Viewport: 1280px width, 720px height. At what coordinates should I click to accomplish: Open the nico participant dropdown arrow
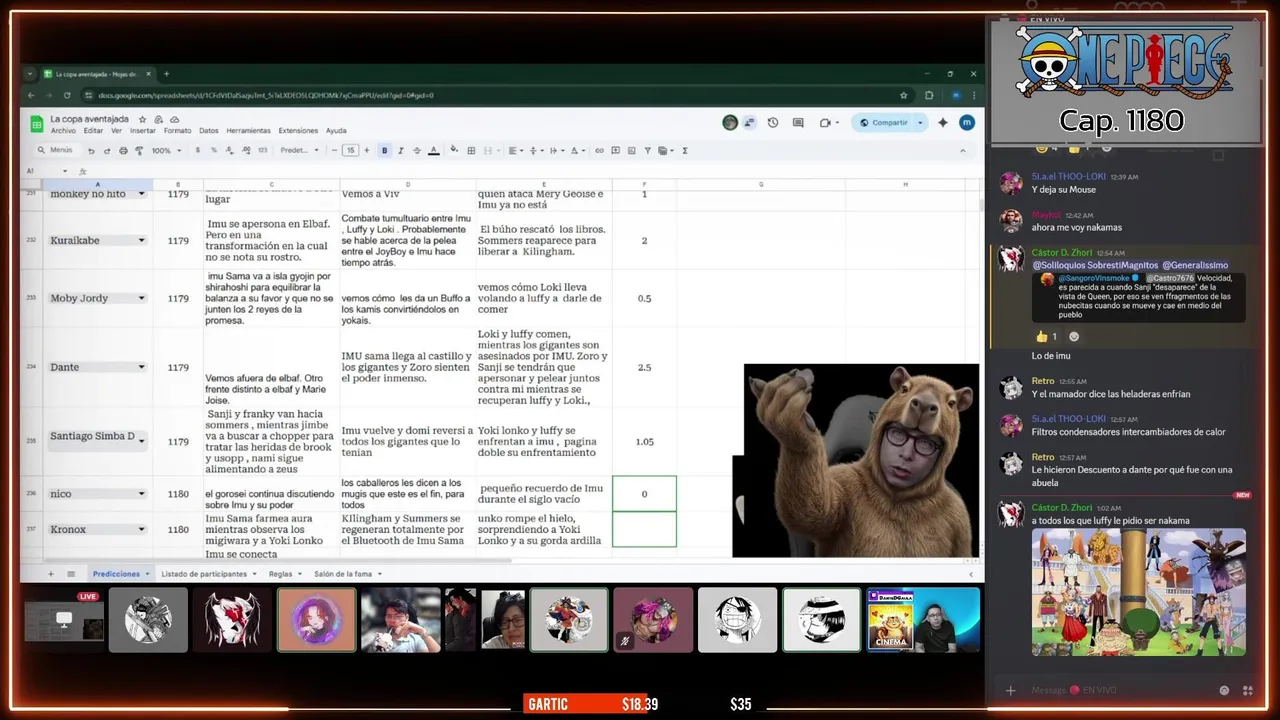141,494
